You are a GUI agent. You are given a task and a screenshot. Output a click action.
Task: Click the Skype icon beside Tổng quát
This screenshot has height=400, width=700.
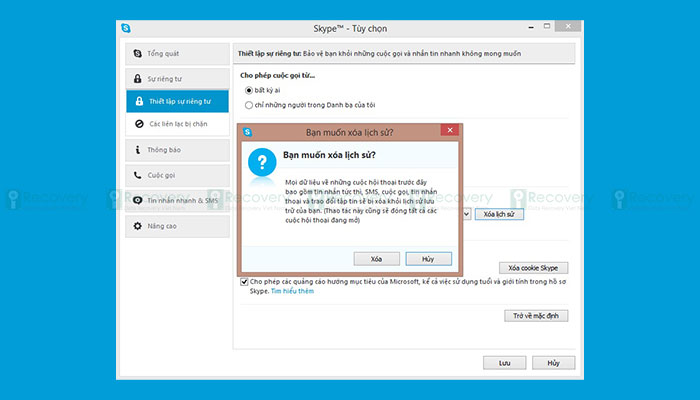point(138,54)
